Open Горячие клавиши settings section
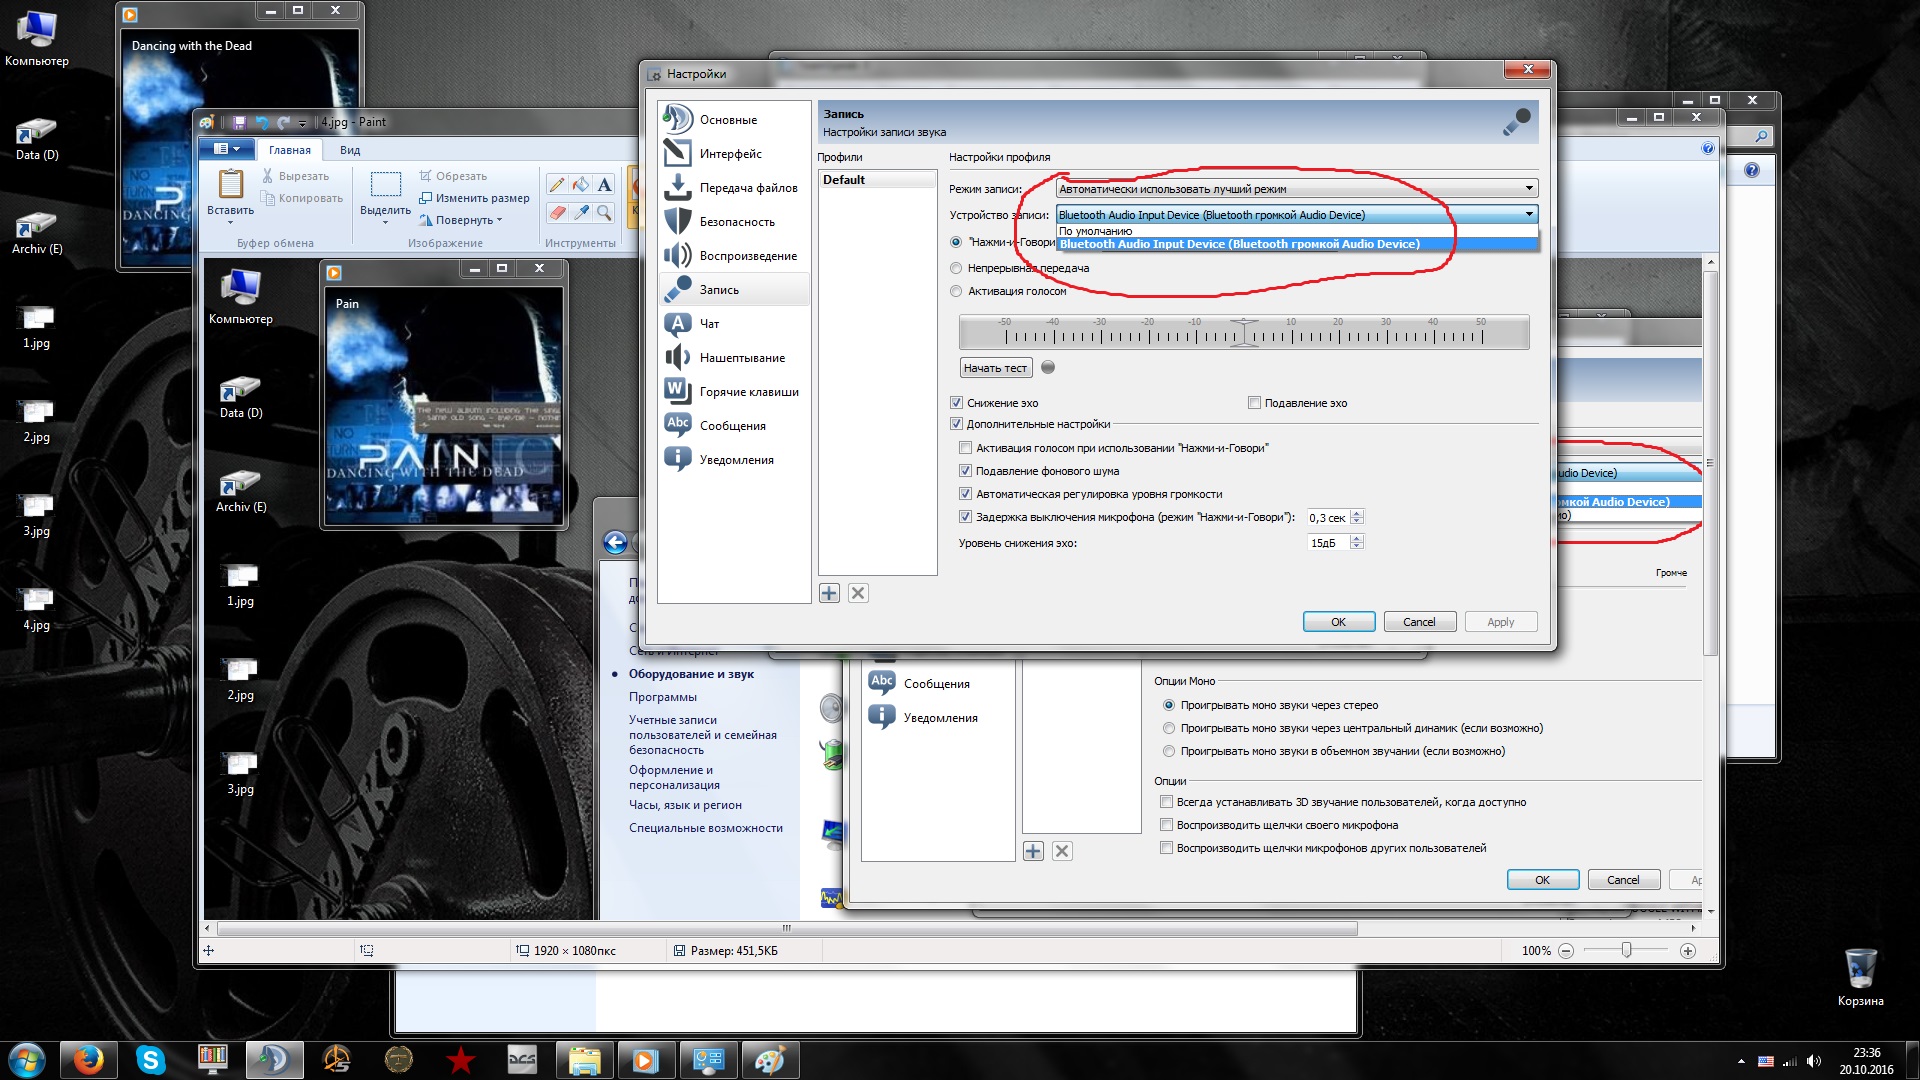1920x1080 pixels. click(733, 392)
